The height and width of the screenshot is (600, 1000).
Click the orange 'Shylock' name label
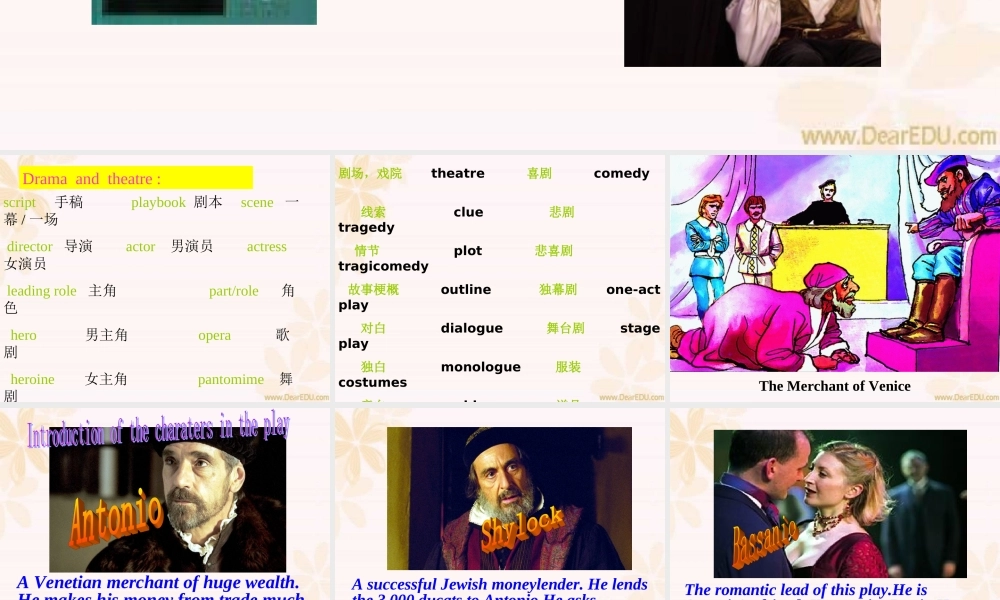[522, 528]
